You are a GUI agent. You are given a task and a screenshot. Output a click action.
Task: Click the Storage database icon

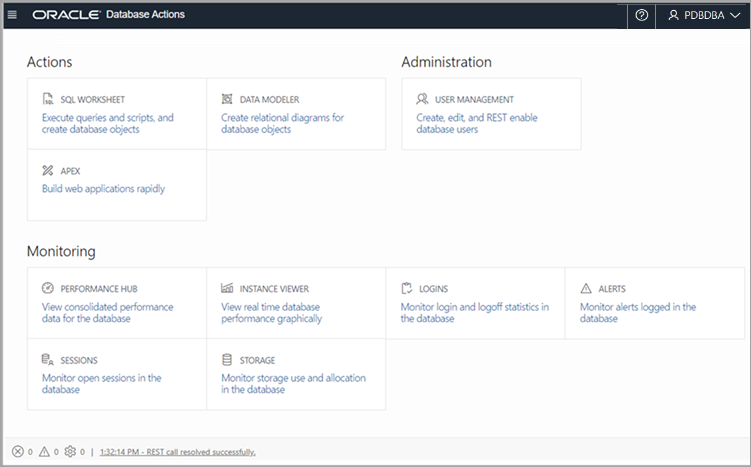click(x=227, y=360)
